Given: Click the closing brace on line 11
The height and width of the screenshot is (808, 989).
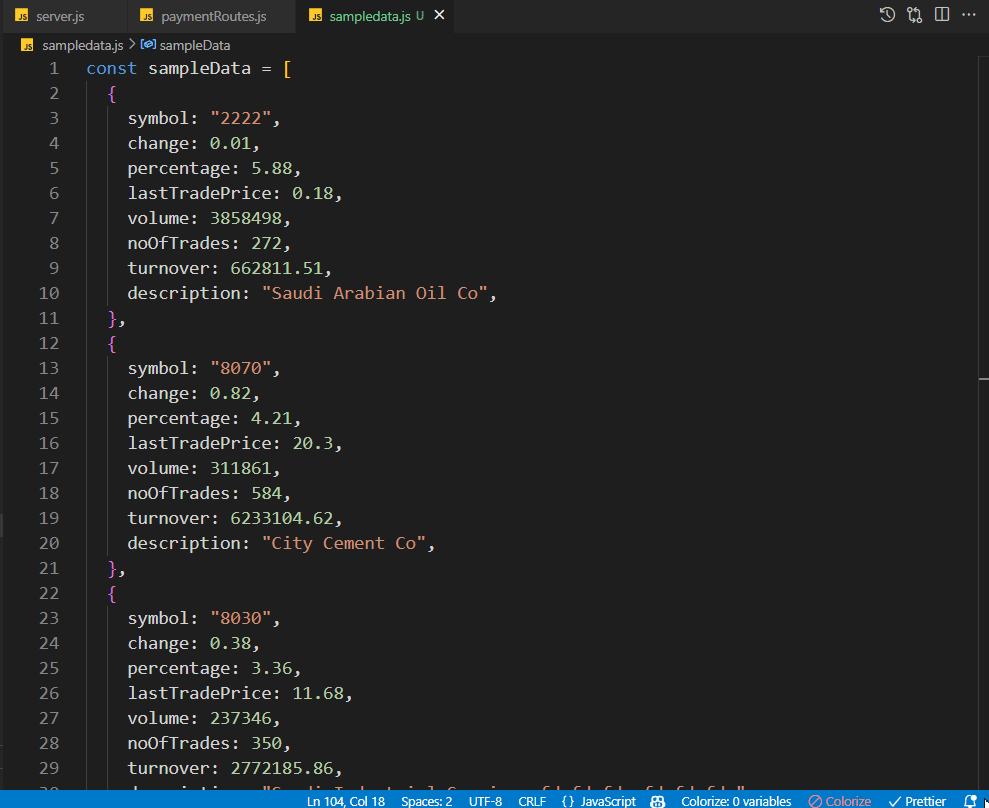Looking at the screenshot, I should coord(112,319).
